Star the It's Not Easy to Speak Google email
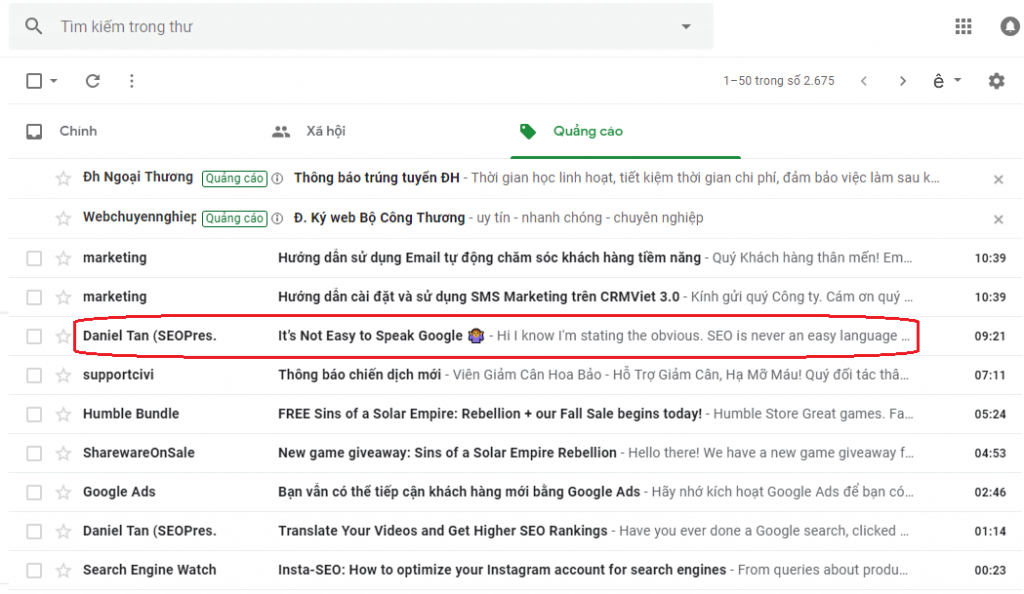This screenshot has width=1024, height=594. (x=63, y=336)
